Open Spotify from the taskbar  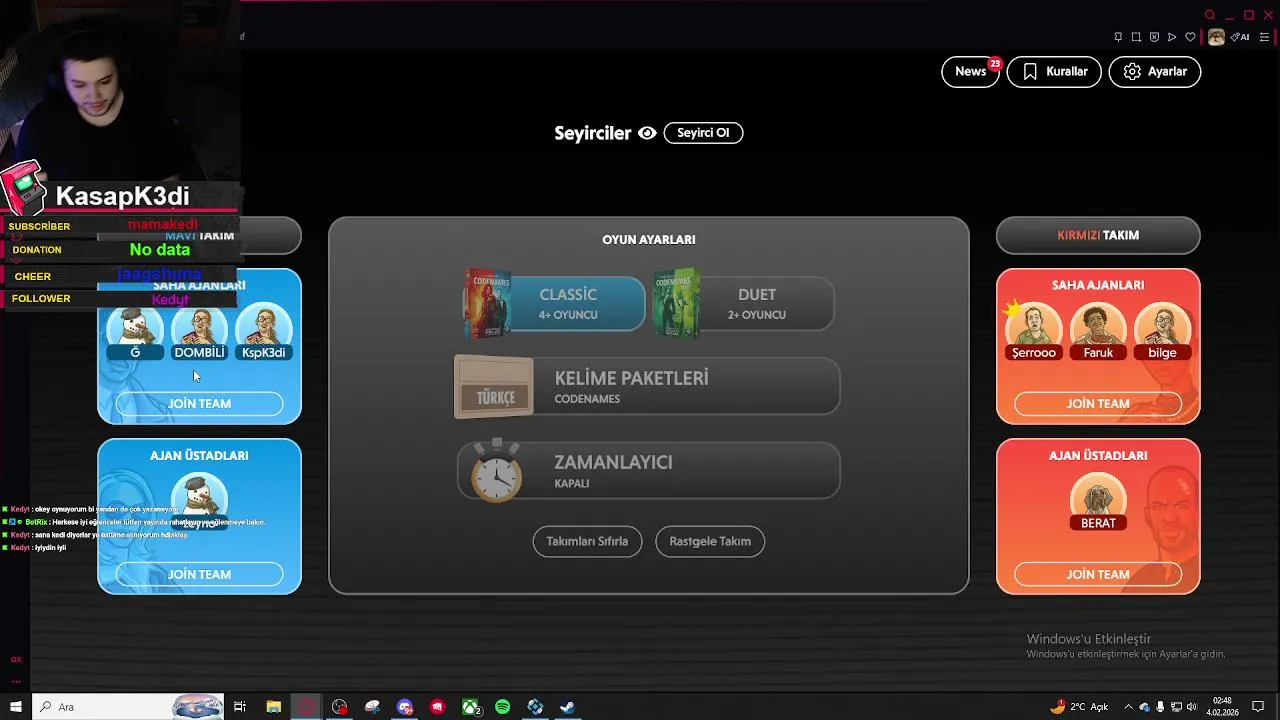click(503, 707)
